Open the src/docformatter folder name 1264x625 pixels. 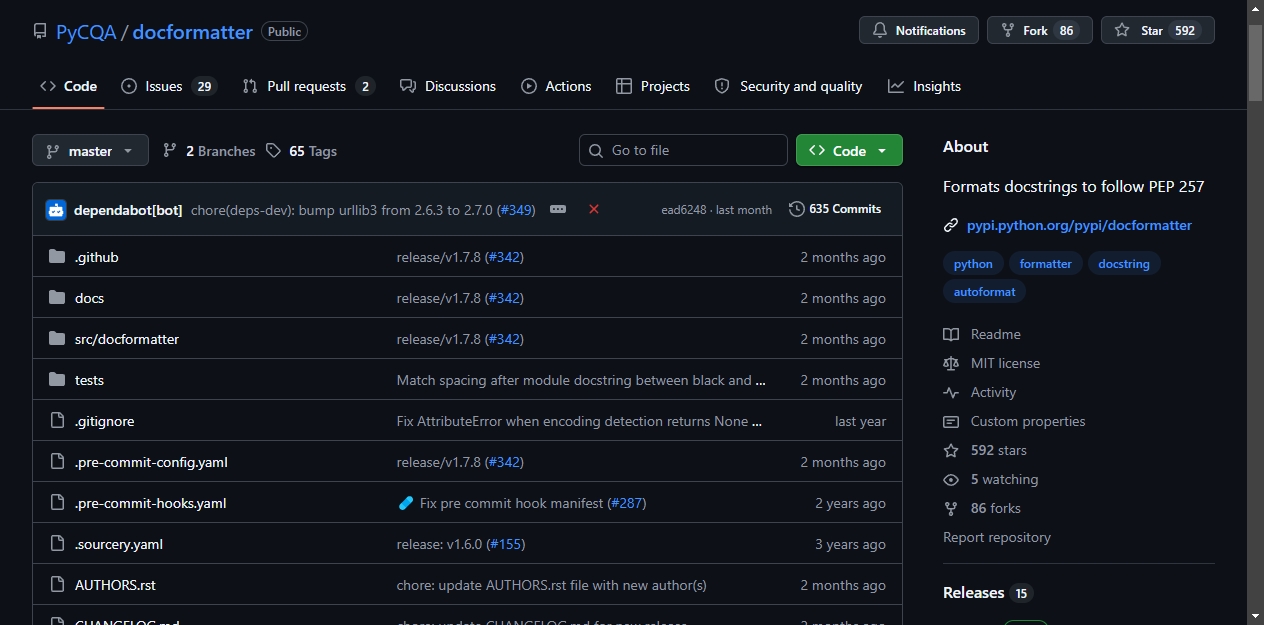[x=127, y=339]
